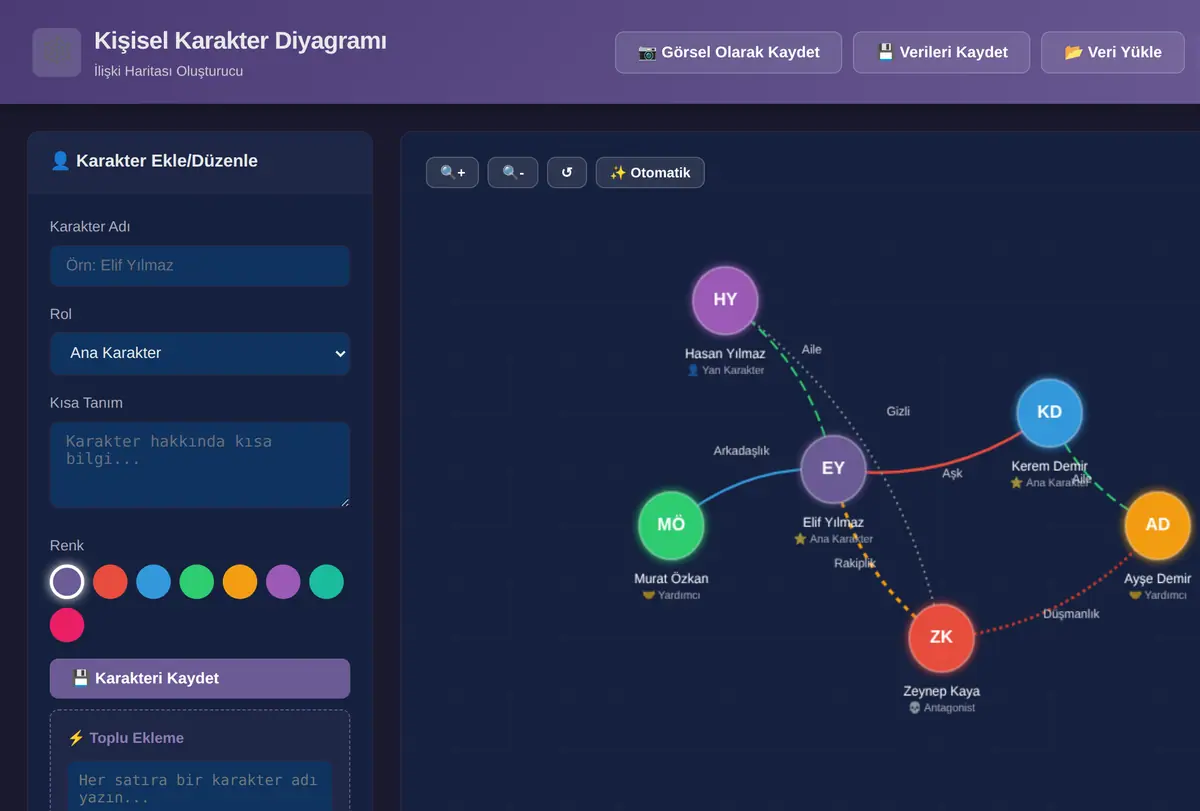Pick the red color swatch
This screenshot has width=1200, height=811.
click(x=110, y=581)
